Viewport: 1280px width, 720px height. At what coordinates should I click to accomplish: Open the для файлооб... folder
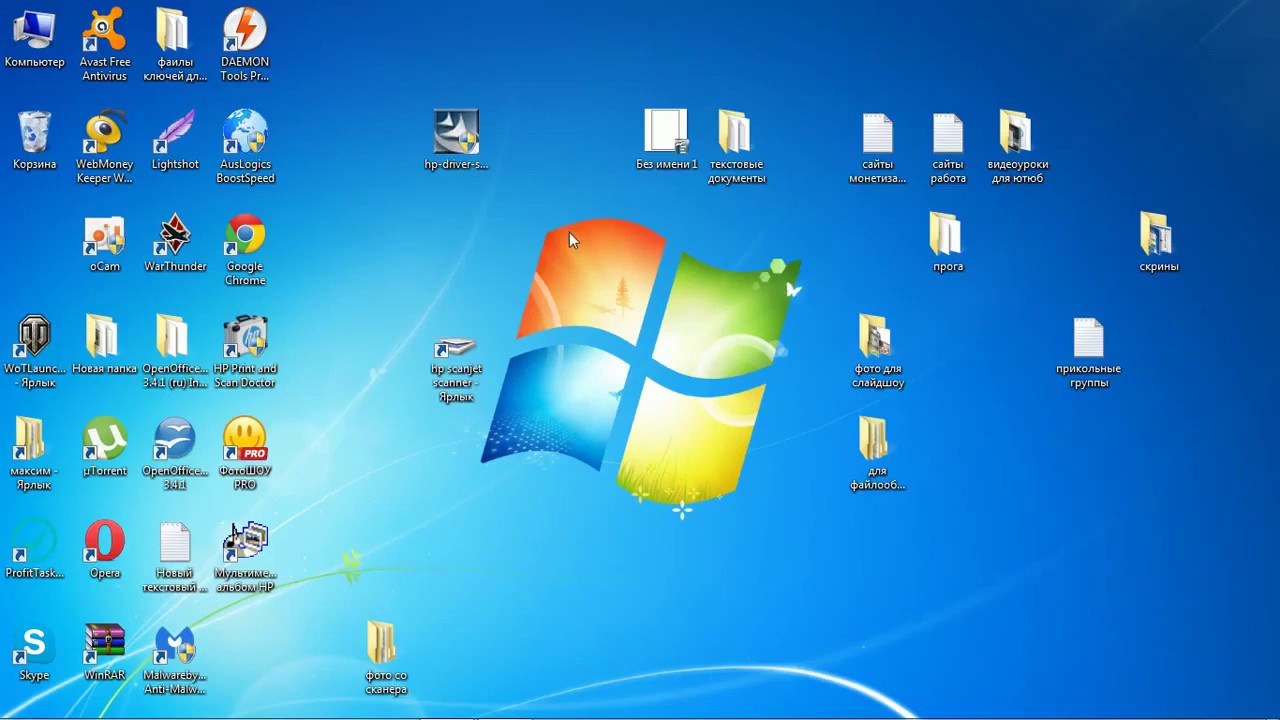click(x=877, y=455)
